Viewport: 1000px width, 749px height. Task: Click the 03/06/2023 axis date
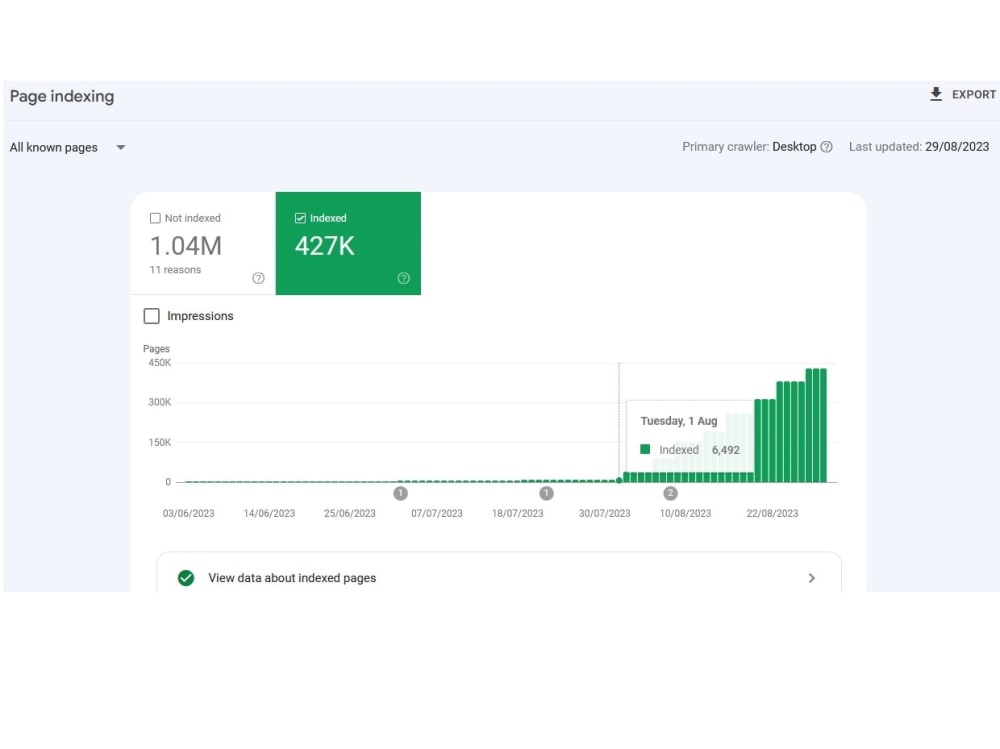[189, 514]
